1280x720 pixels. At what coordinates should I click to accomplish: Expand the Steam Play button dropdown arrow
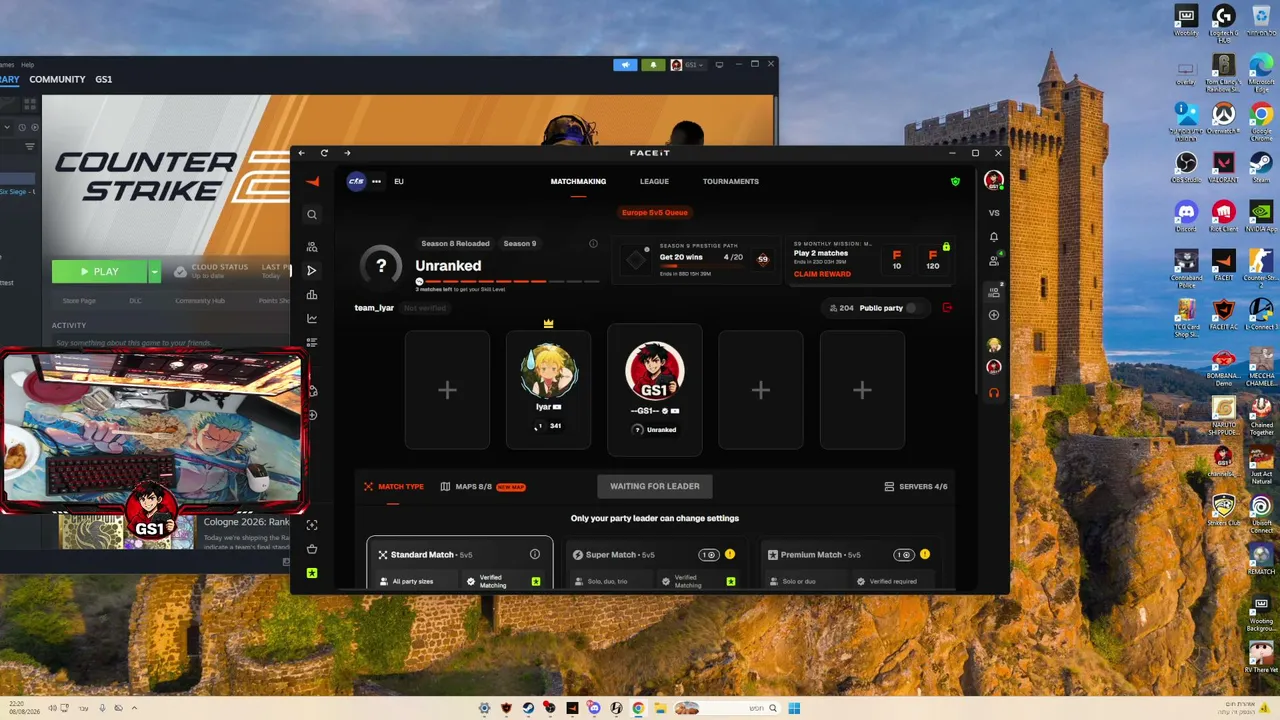pos(154,271)
